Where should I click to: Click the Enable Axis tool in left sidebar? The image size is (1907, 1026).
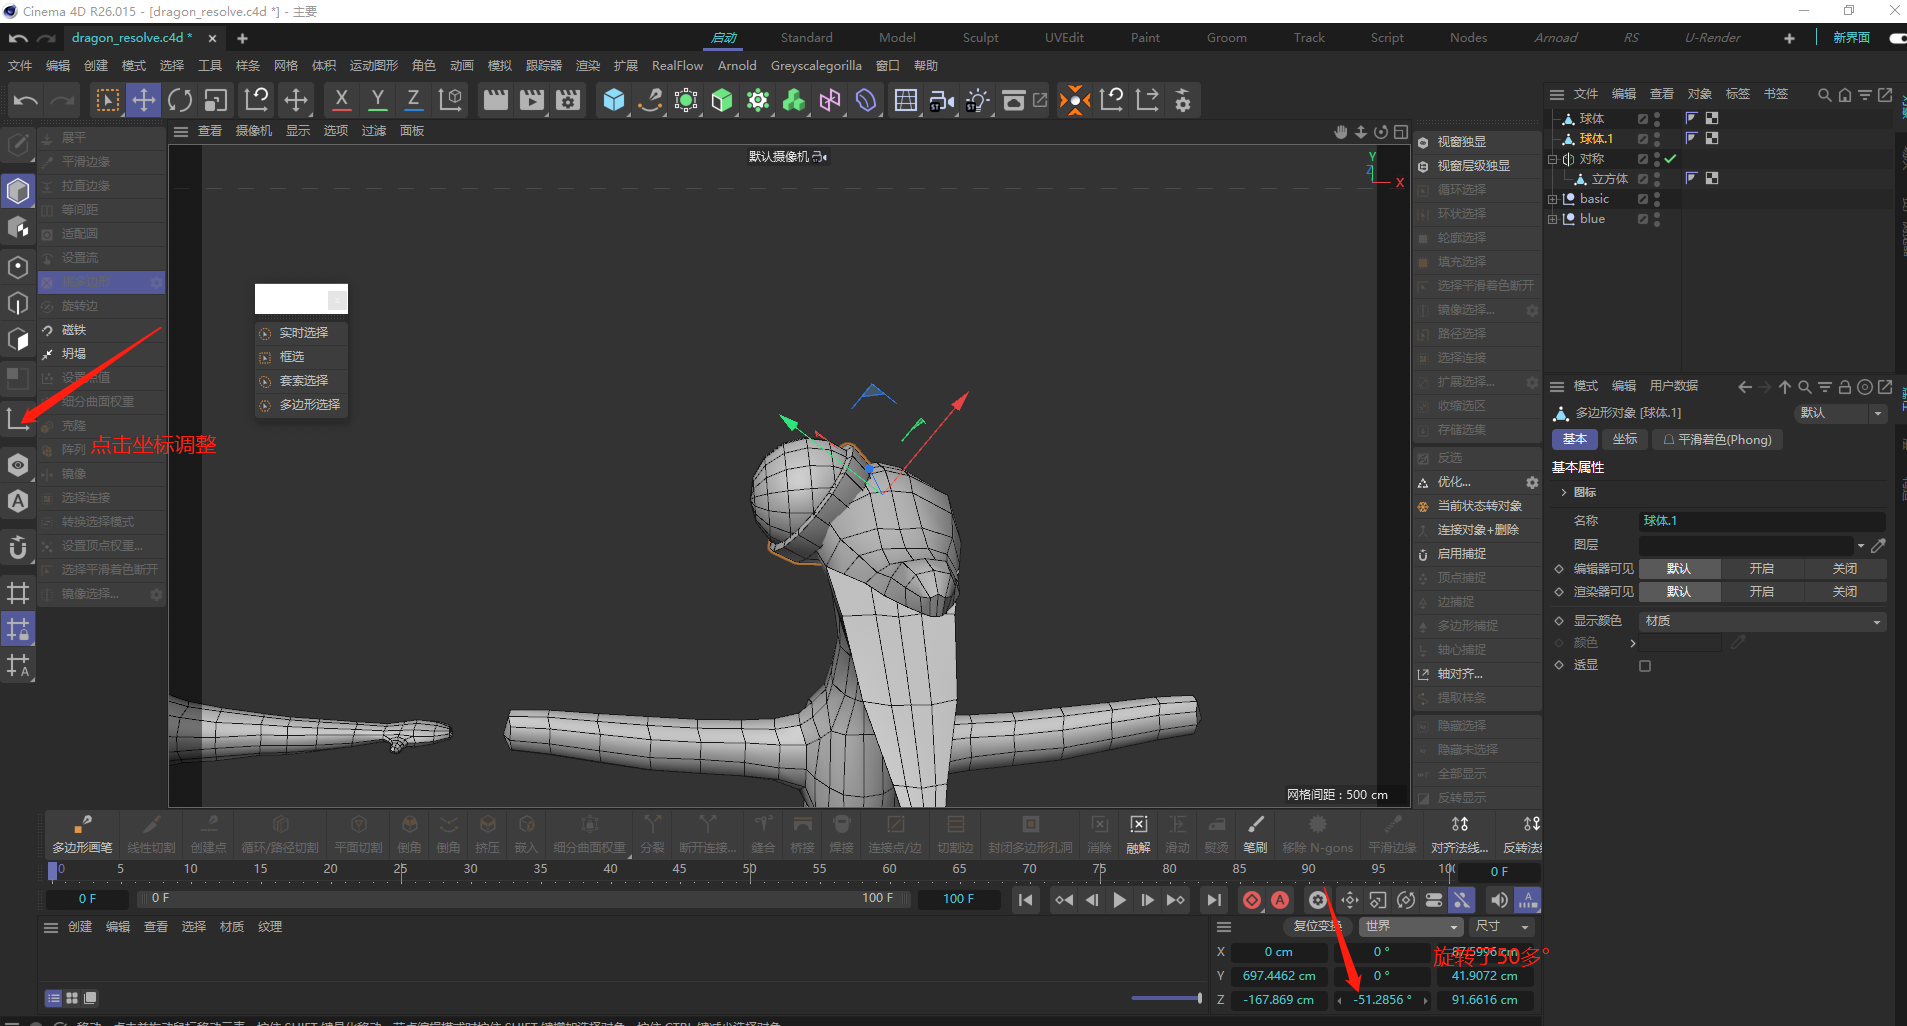point(18,419)
